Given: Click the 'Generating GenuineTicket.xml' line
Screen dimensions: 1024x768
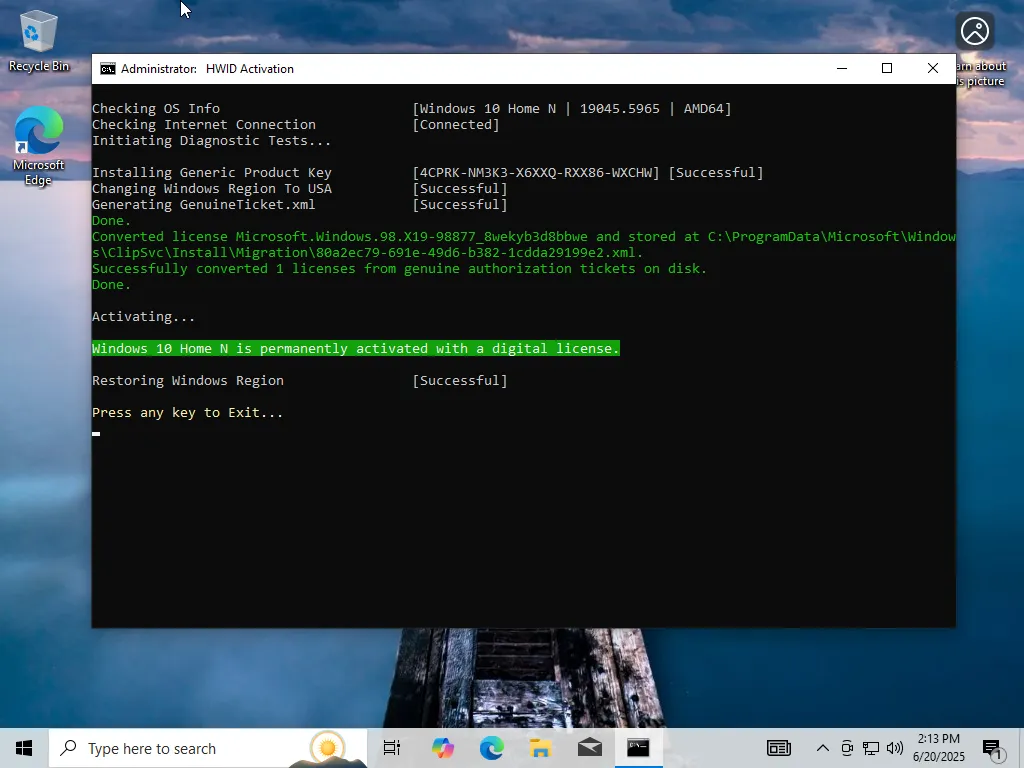Looking at the screenshot, I should tap(300, 204).
